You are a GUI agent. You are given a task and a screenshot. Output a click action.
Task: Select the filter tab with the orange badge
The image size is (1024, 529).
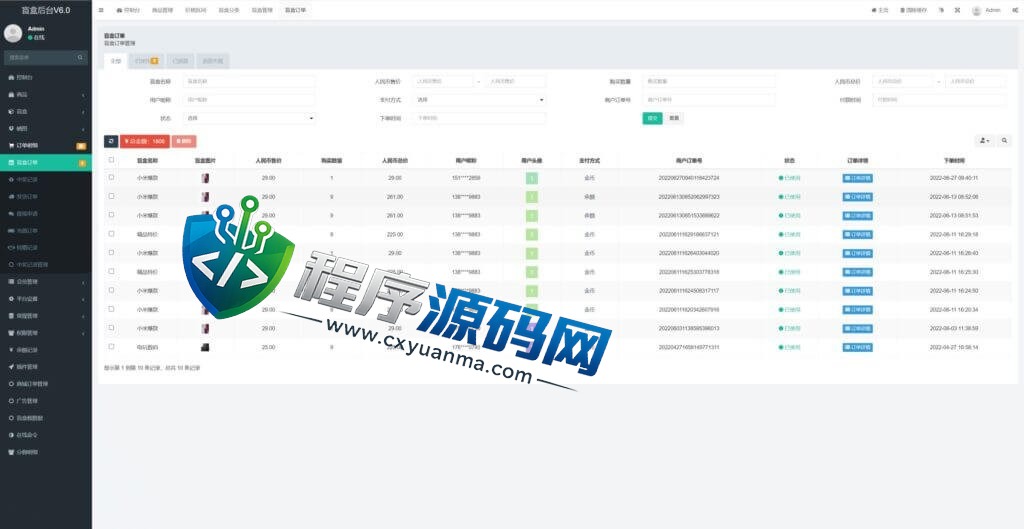click(146, 61)
